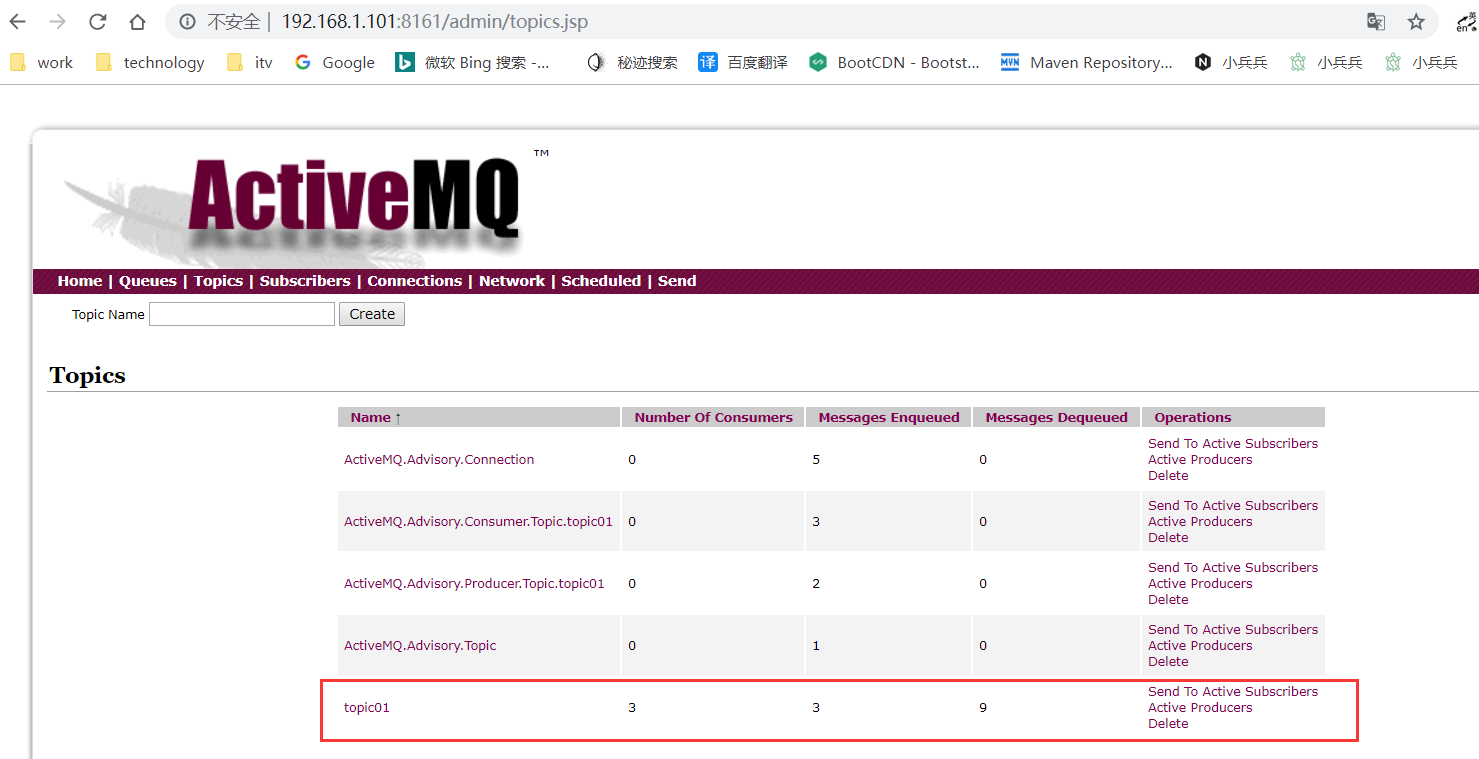Open the ActiveMQ.Advisory.Connection topic
This screenshot has height=759, width=1479.
tap(439, 460)
